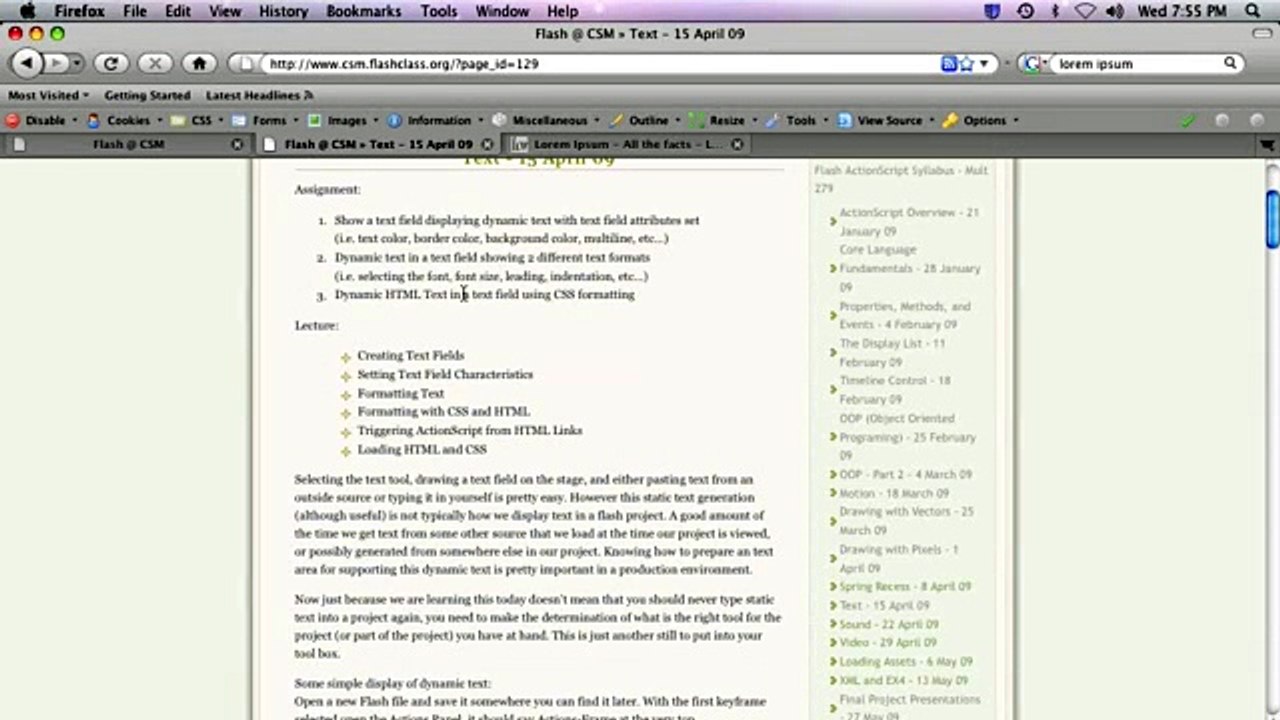Go to the home page icon
This screenshot has width=1280, height=720.
point(199,63)
